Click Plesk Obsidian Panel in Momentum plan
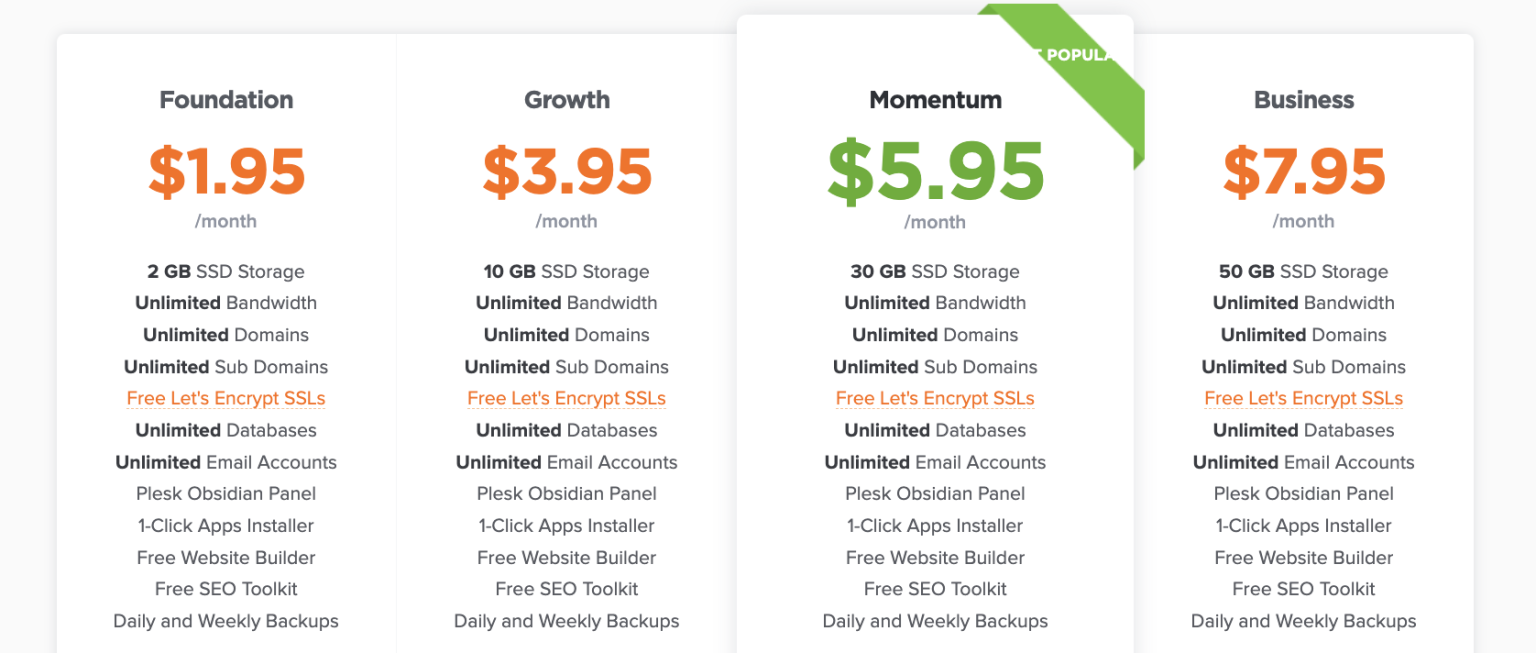The width and height of the screenshot is (1536, 653). tap(935, 493)
